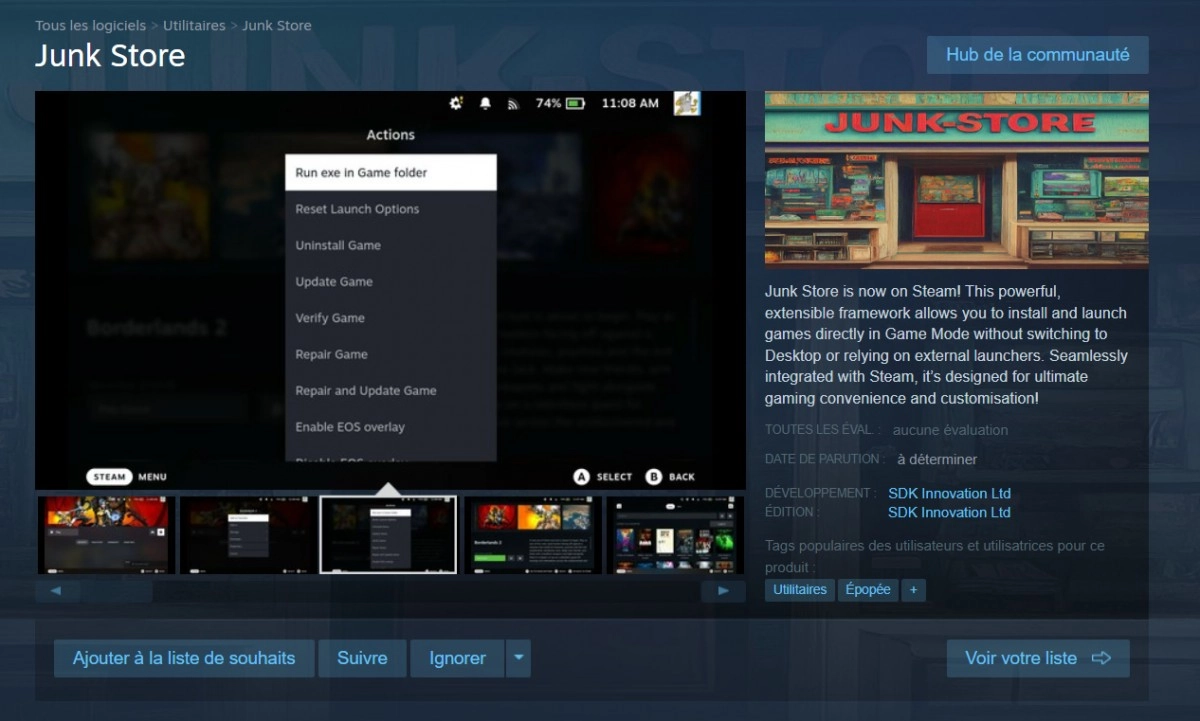This screenshot has height=721, width=1200.
Task: Select the second screenshot thumbnail
Action: pos(248,535)
